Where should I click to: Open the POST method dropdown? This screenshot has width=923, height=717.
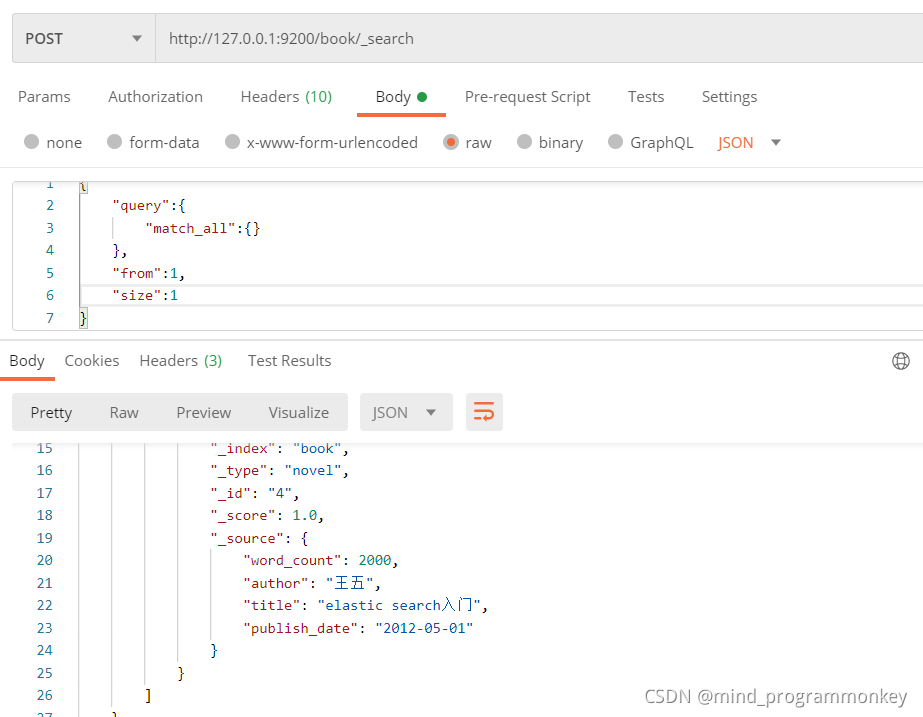84,38
